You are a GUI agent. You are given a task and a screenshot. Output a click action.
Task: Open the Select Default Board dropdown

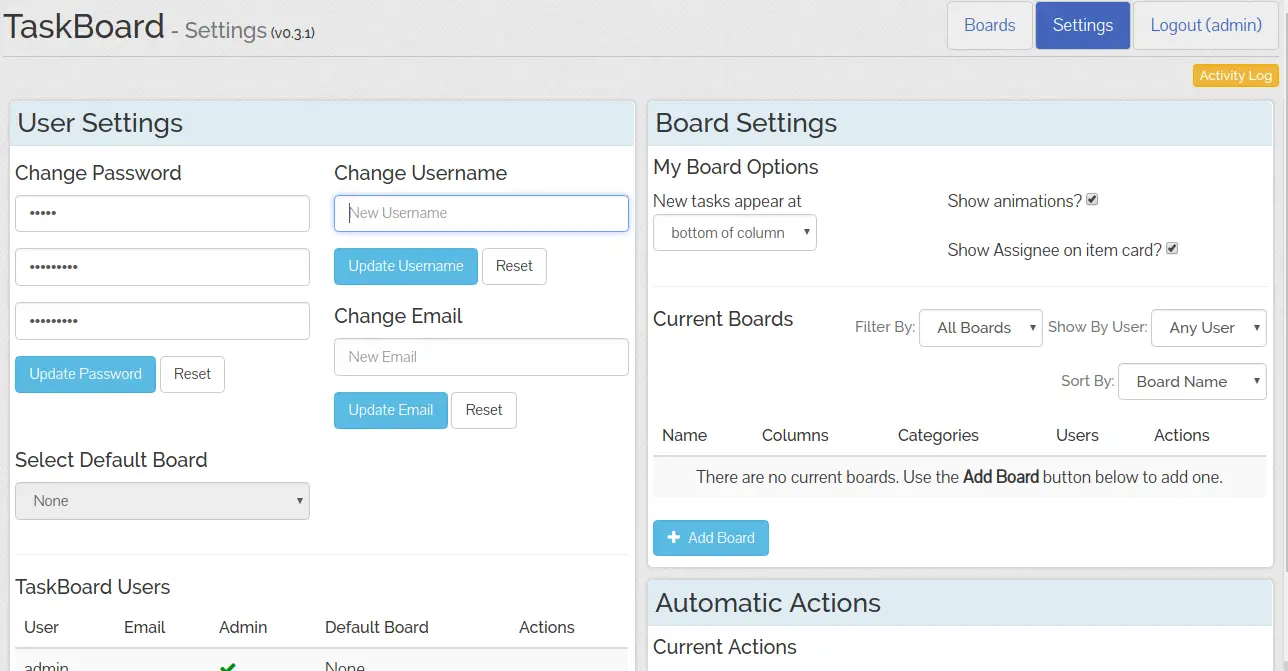click(x=162, y=501)
